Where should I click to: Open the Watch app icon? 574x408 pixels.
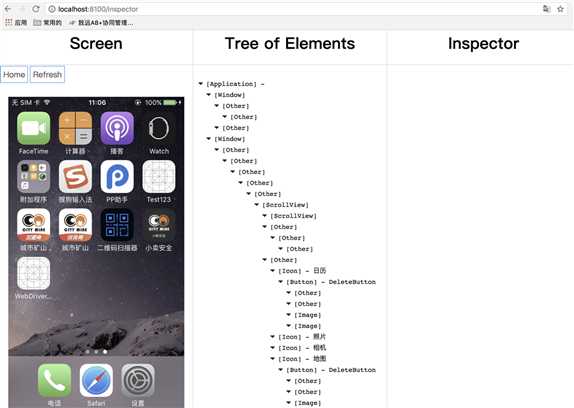159,128
